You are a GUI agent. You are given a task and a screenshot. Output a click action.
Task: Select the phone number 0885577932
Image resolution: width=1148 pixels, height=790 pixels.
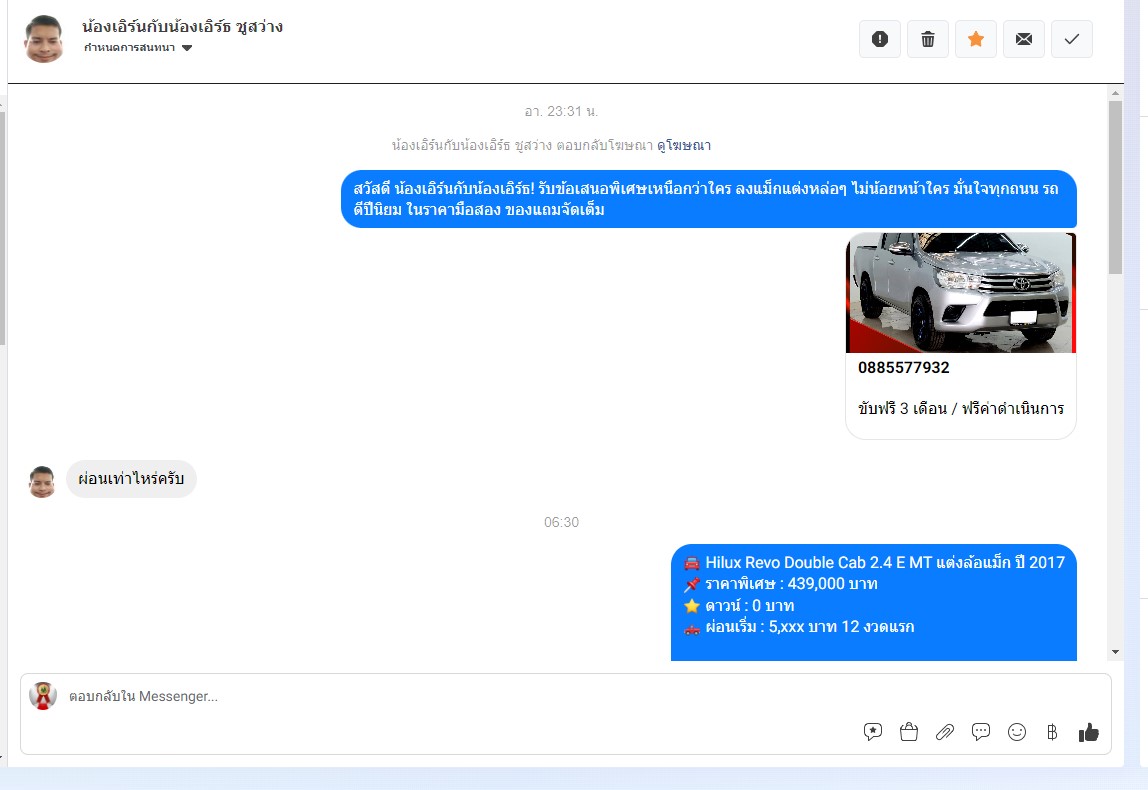(x=903, y=368)
